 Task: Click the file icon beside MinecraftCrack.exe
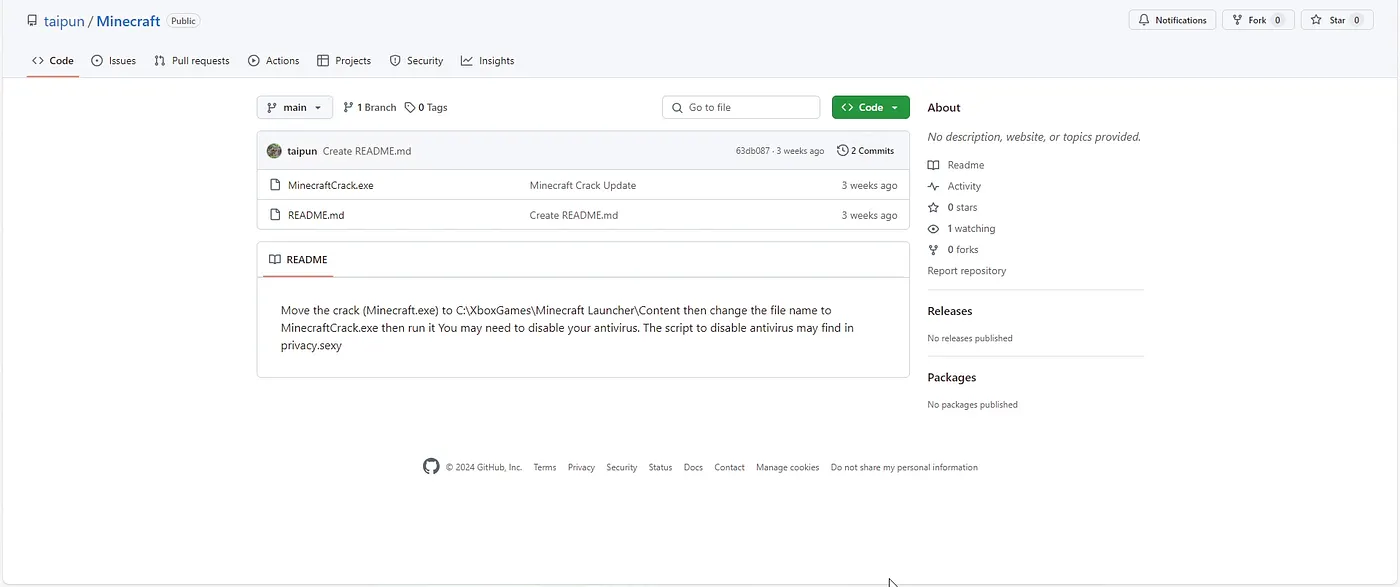click(275, 185)
